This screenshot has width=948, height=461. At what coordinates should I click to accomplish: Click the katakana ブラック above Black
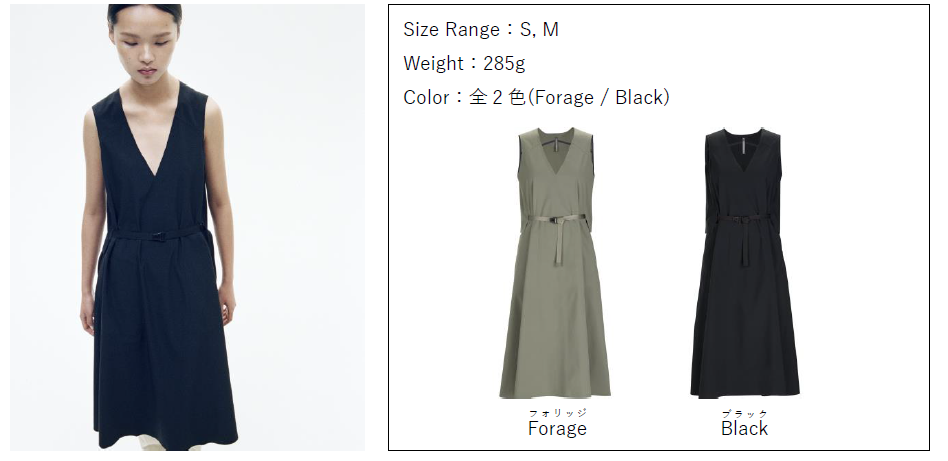click(x=745, y=413)
